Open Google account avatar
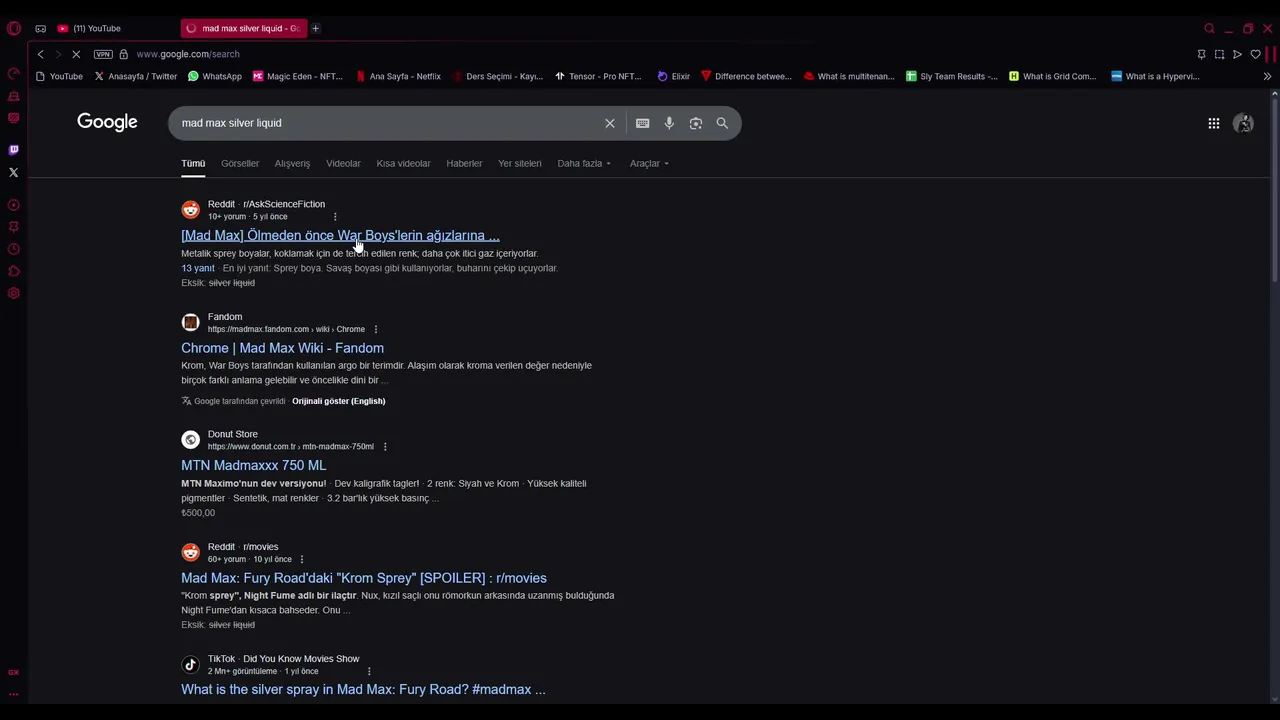1280x720 pixels. [1243, 123]
